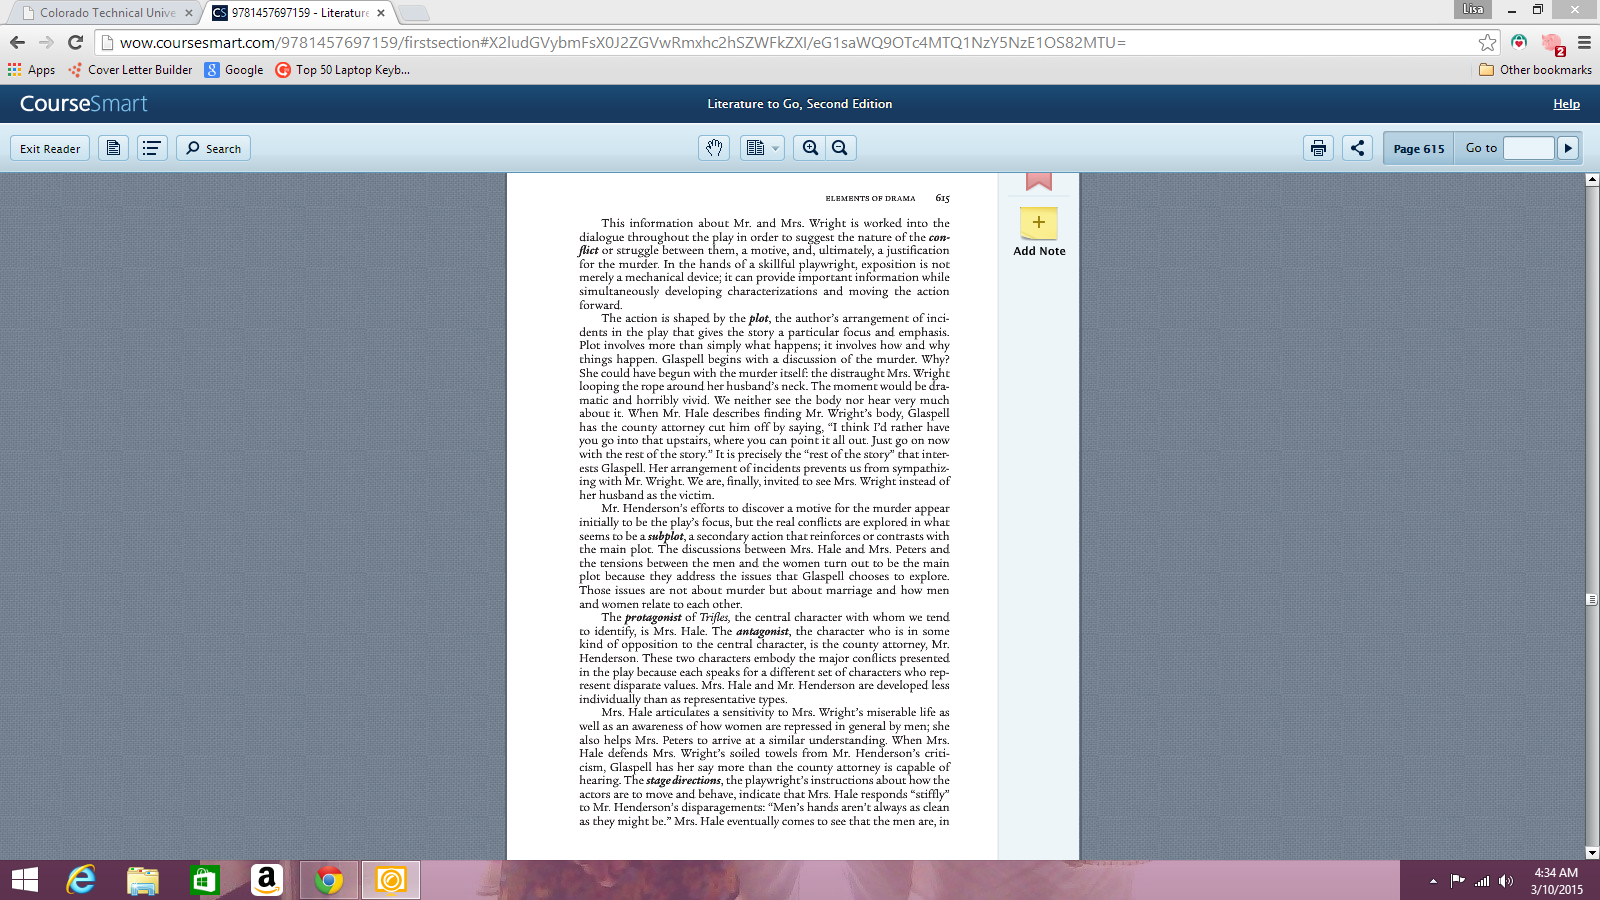Click the print icon

point(1318,148)
